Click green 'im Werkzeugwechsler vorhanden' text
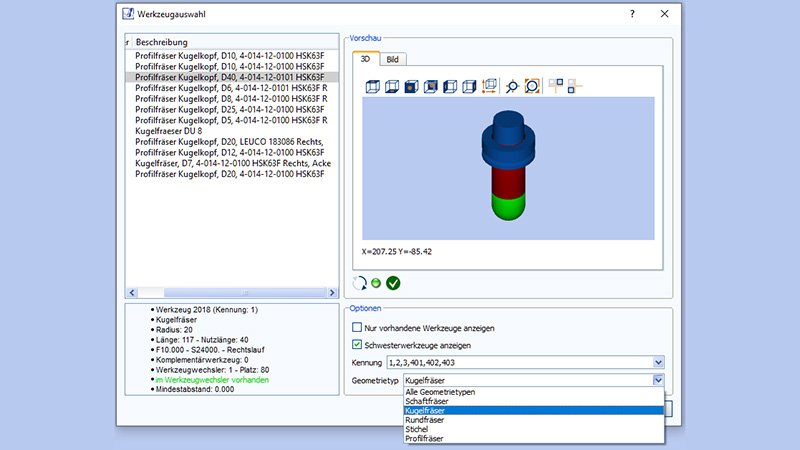The image size is (800, 450). point(212,380)
